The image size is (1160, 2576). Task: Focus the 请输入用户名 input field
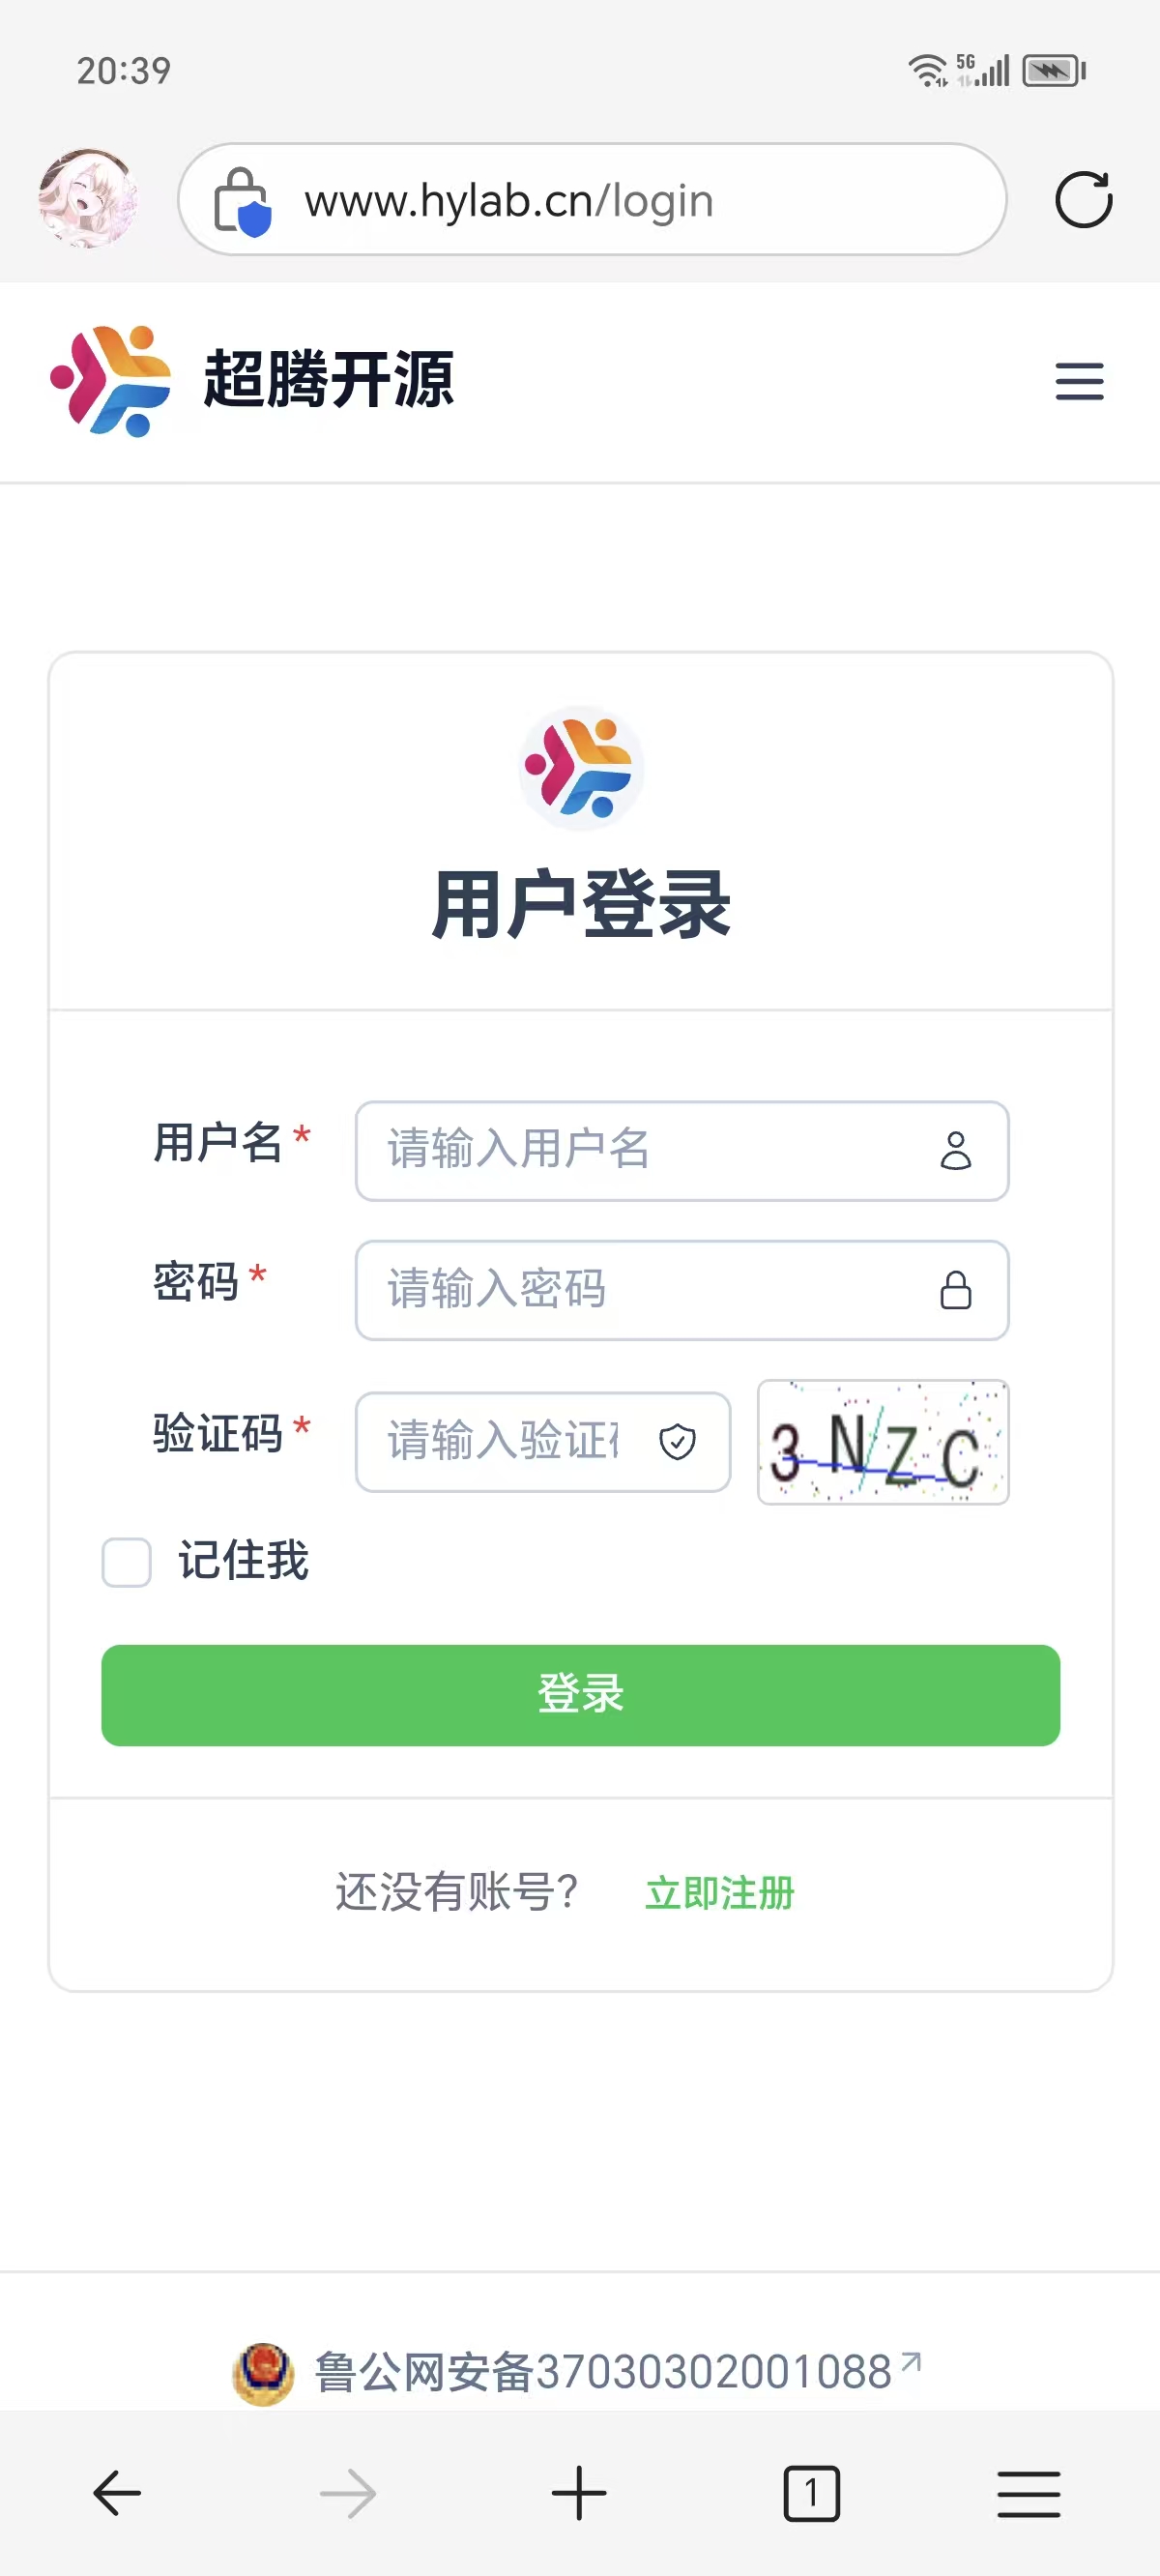[x=682, y=1151]
